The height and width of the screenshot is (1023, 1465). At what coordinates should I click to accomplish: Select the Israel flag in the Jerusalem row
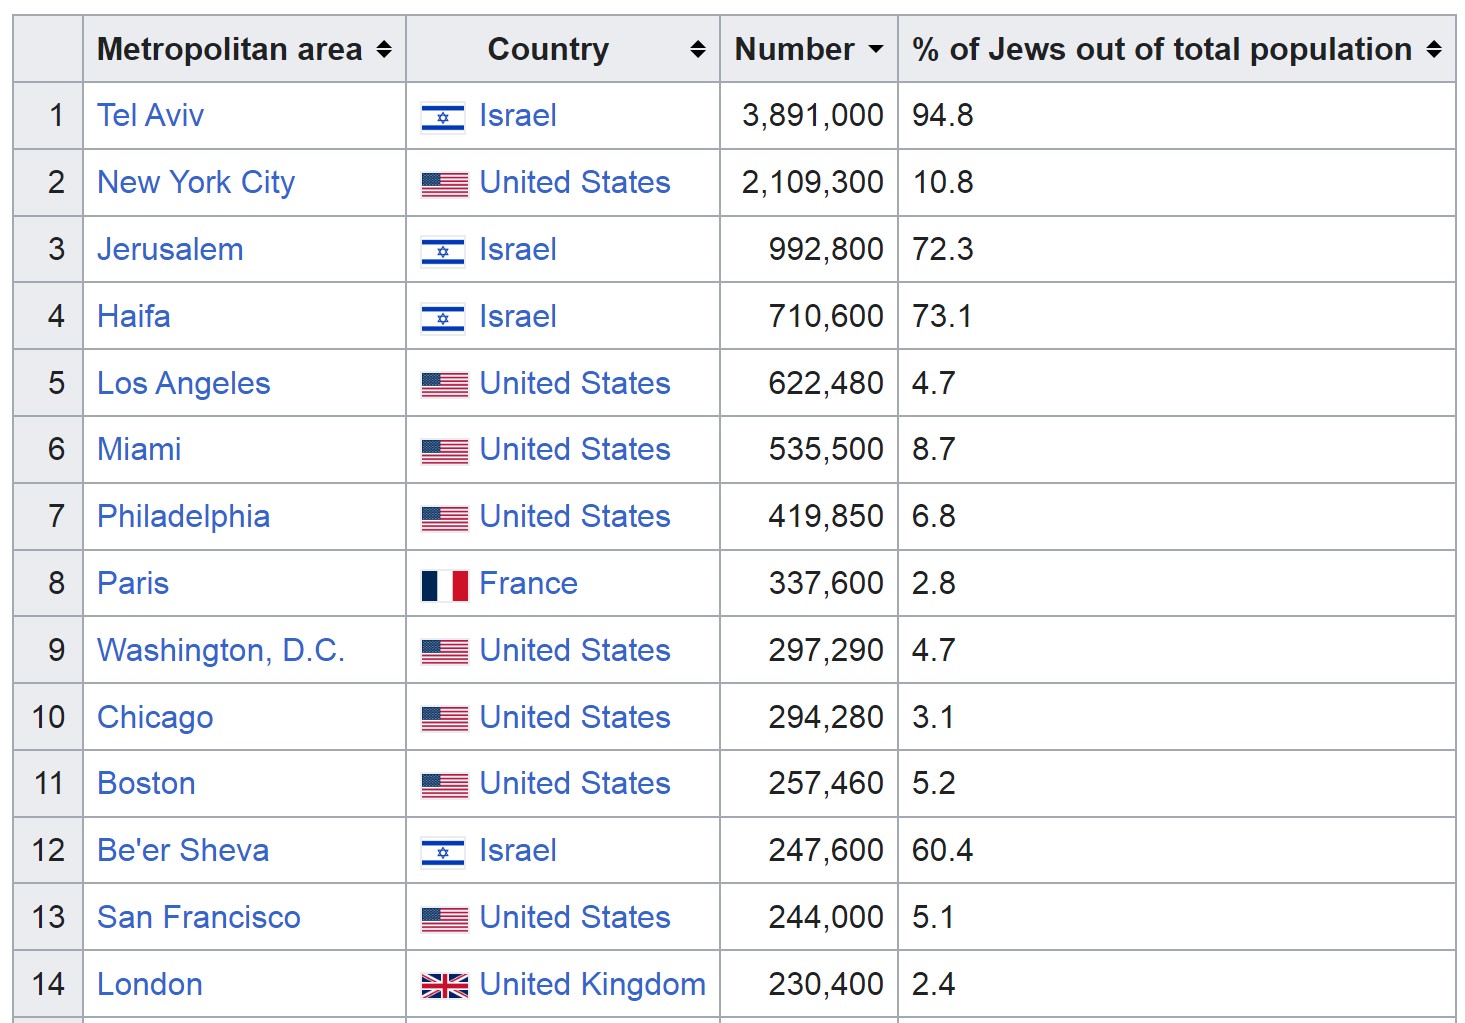pos(443,252)
